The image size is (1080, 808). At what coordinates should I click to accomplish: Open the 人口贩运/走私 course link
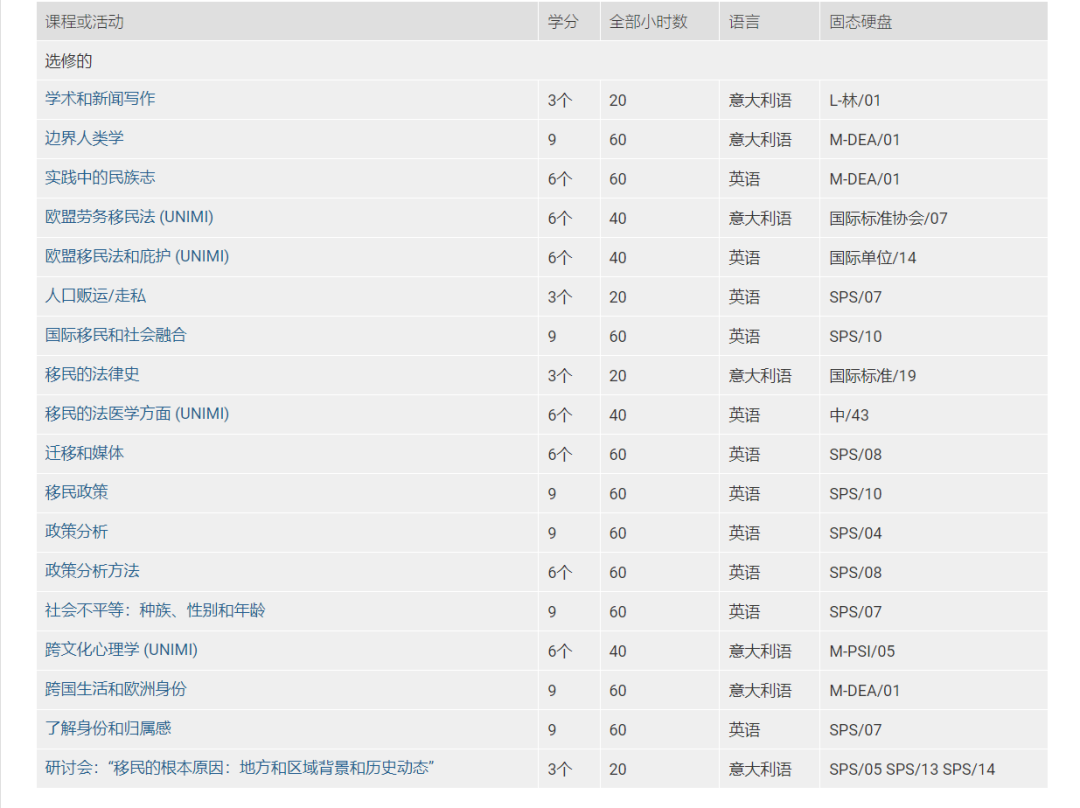95,296
